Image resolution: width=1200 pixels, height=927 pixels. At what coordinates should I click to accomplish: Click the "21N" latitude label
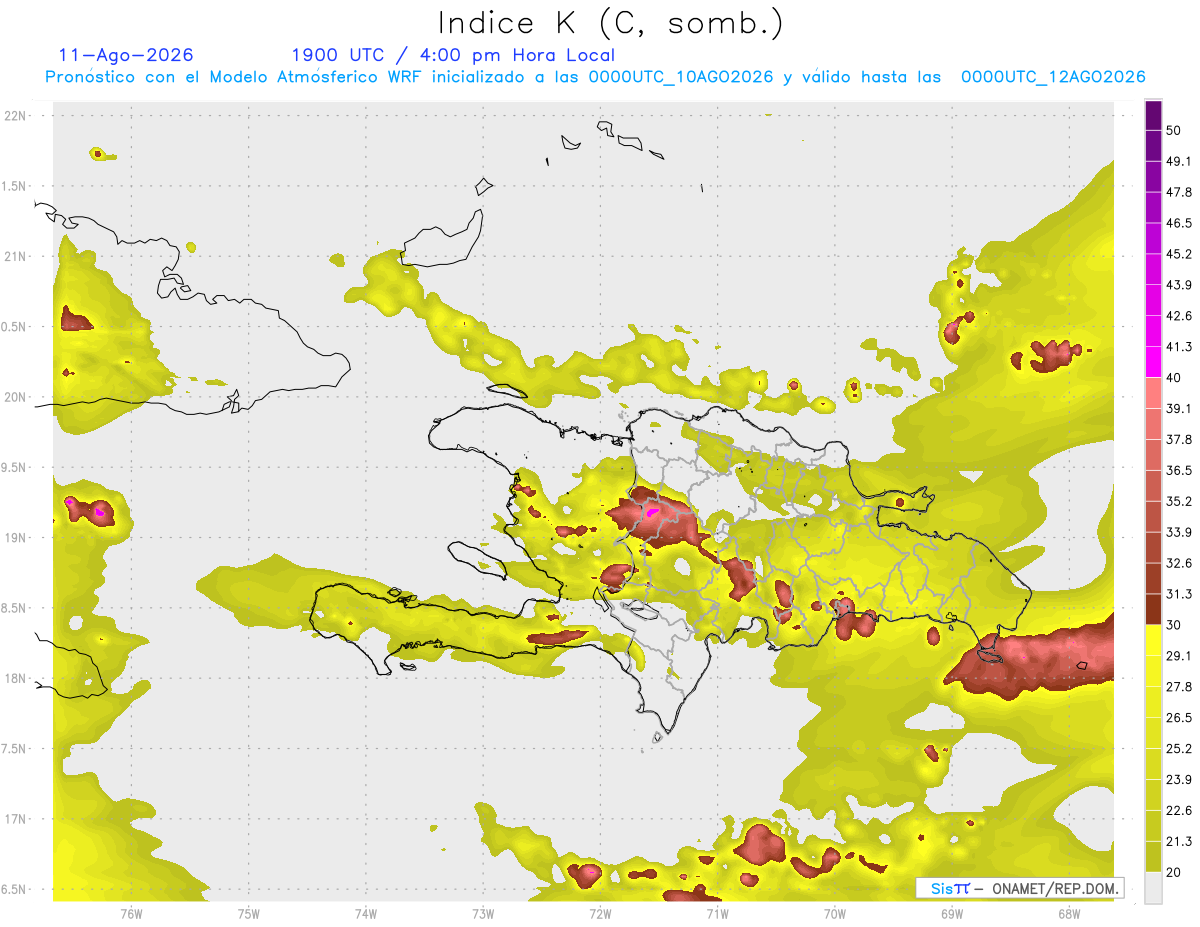tap(17, 256)
